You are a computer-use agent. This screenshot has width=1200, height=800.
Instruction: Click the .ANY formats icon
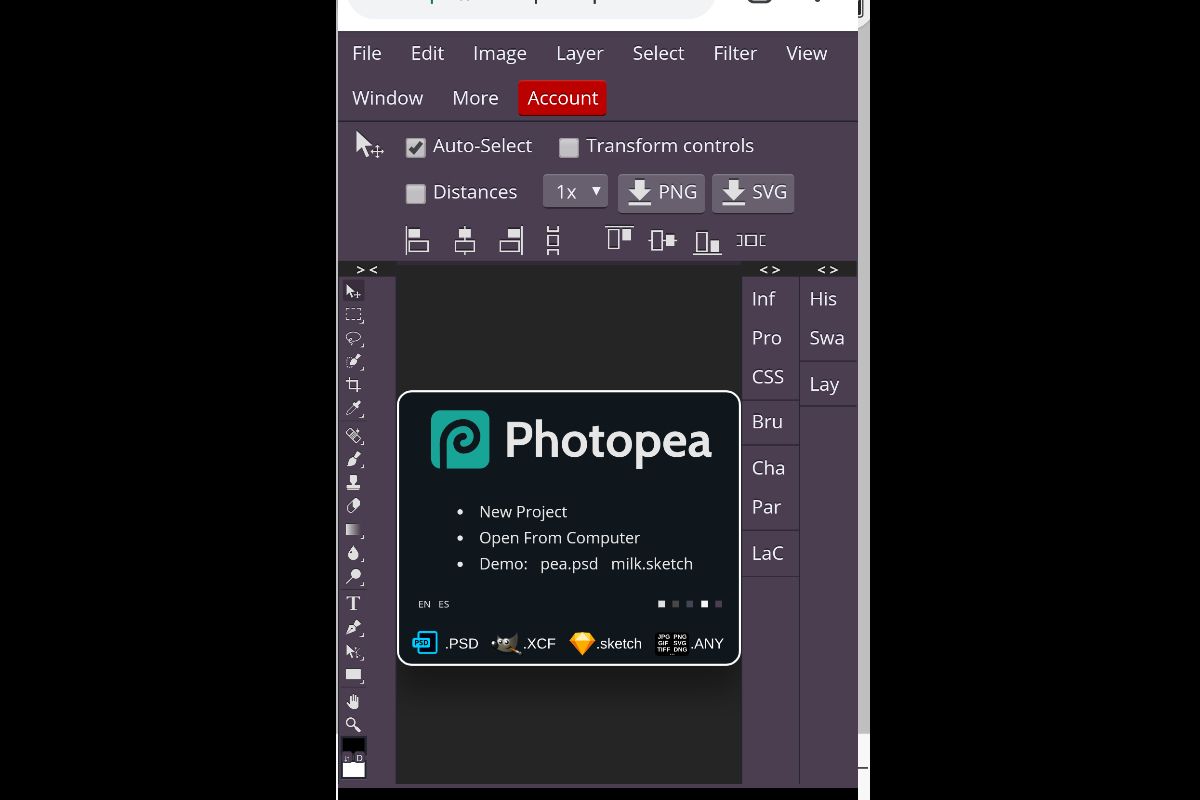click(x=672, y=643)
